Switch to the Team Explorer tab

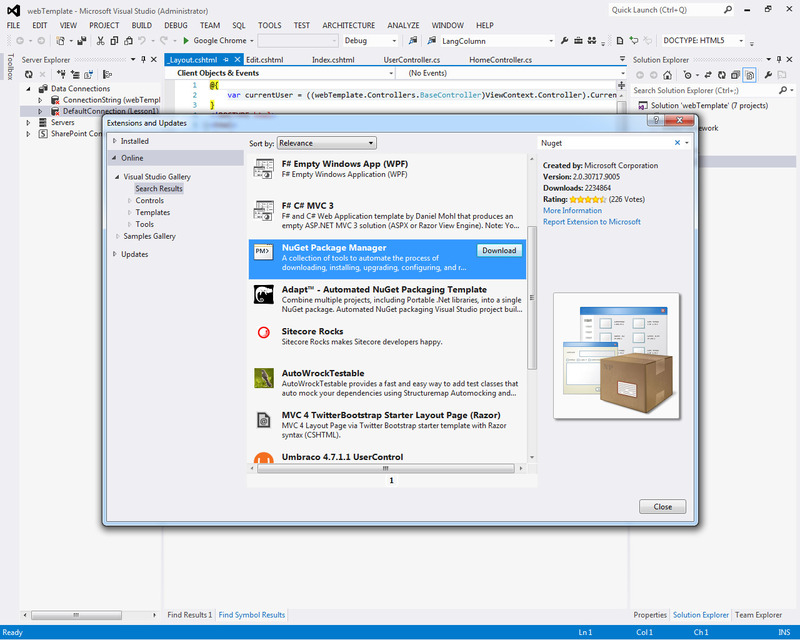tap(758, 615)
